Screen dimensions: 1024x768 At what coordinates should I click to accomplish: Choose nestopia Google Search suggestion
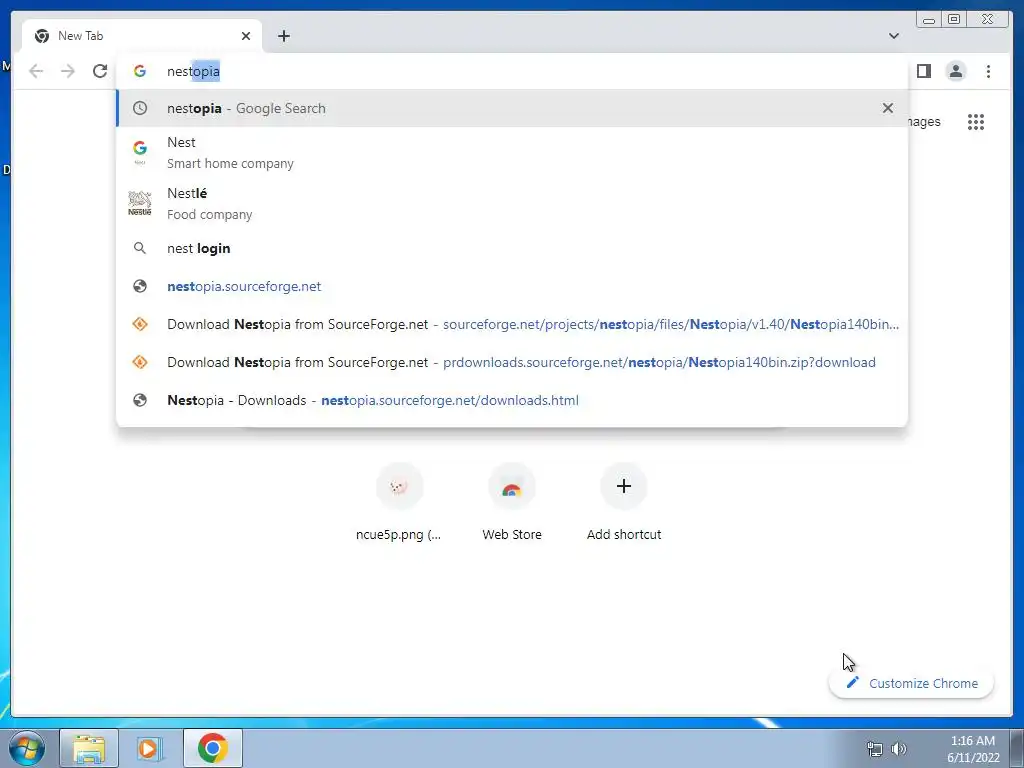[x=511, y=108]
